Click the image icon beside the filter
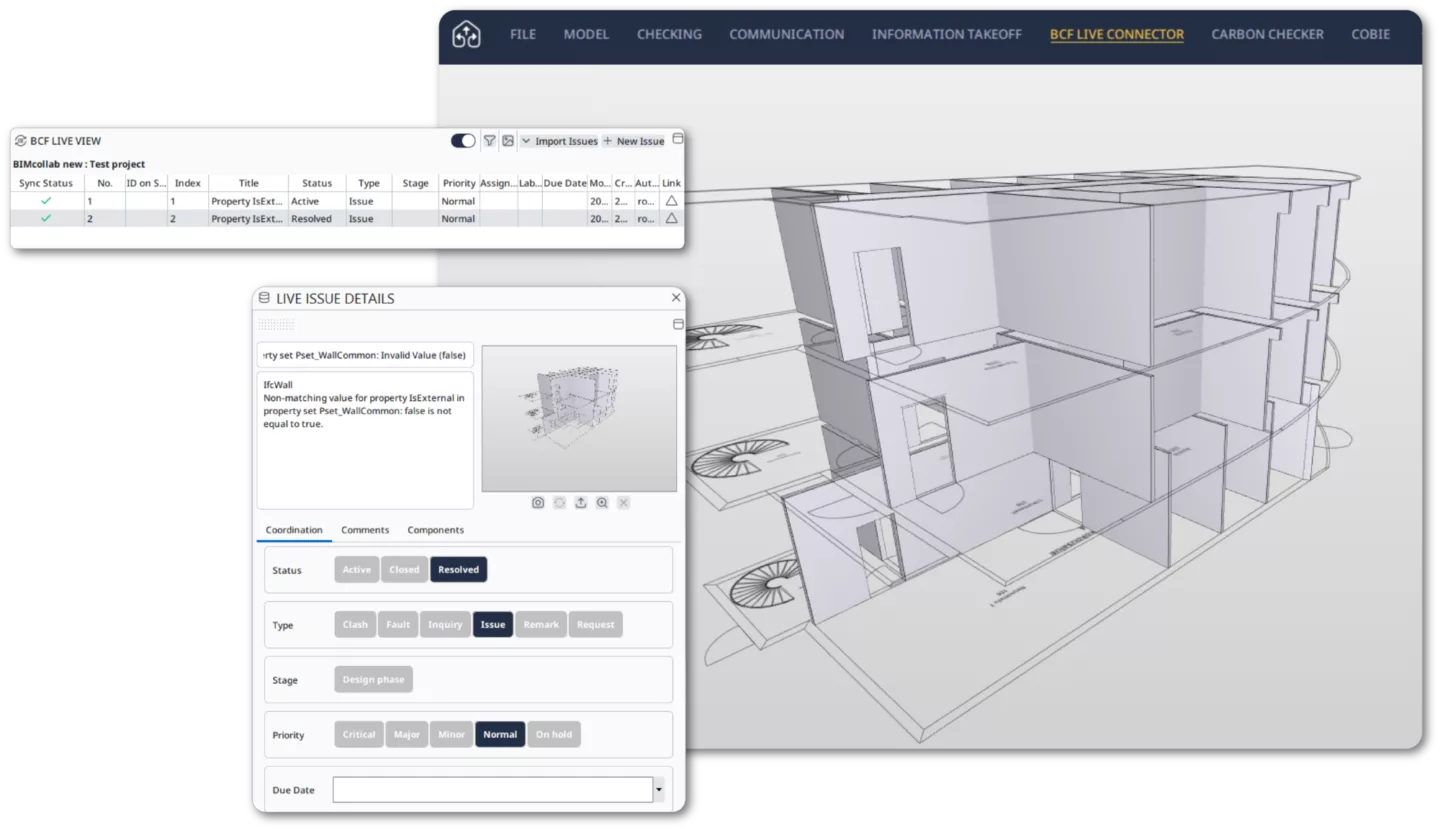1440x830 pixels. (508, 141)
